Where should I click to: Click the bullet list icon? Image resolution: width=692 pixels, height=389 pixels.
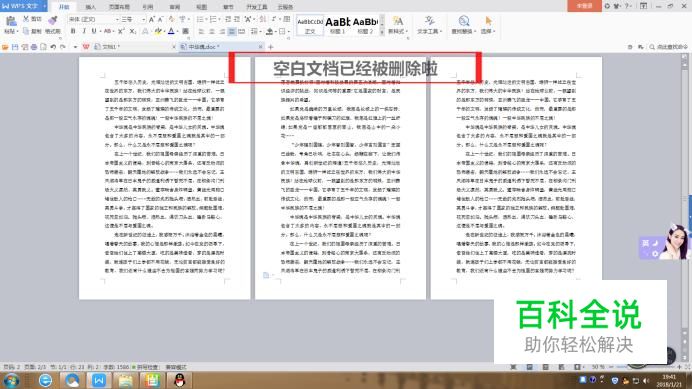point(200,19)
